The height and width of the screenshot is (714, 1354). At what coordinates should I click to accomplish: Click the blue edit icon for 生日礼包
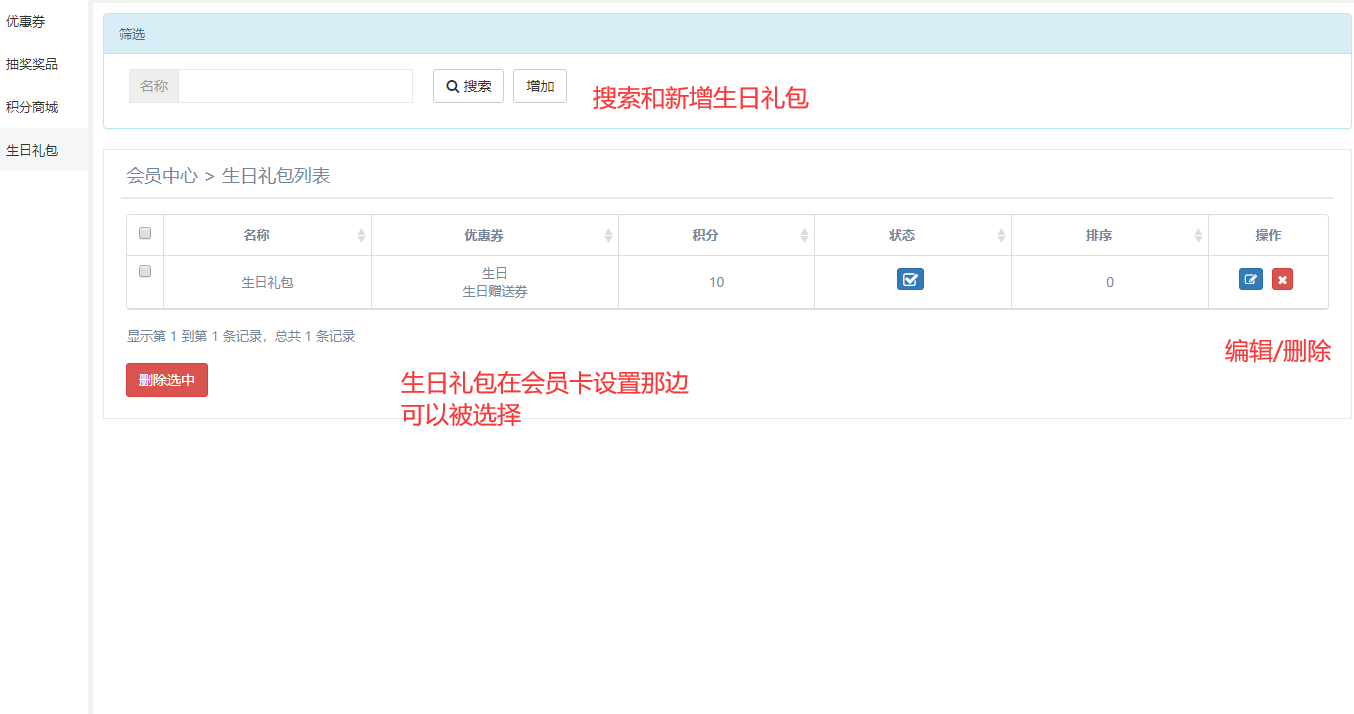1250,280
